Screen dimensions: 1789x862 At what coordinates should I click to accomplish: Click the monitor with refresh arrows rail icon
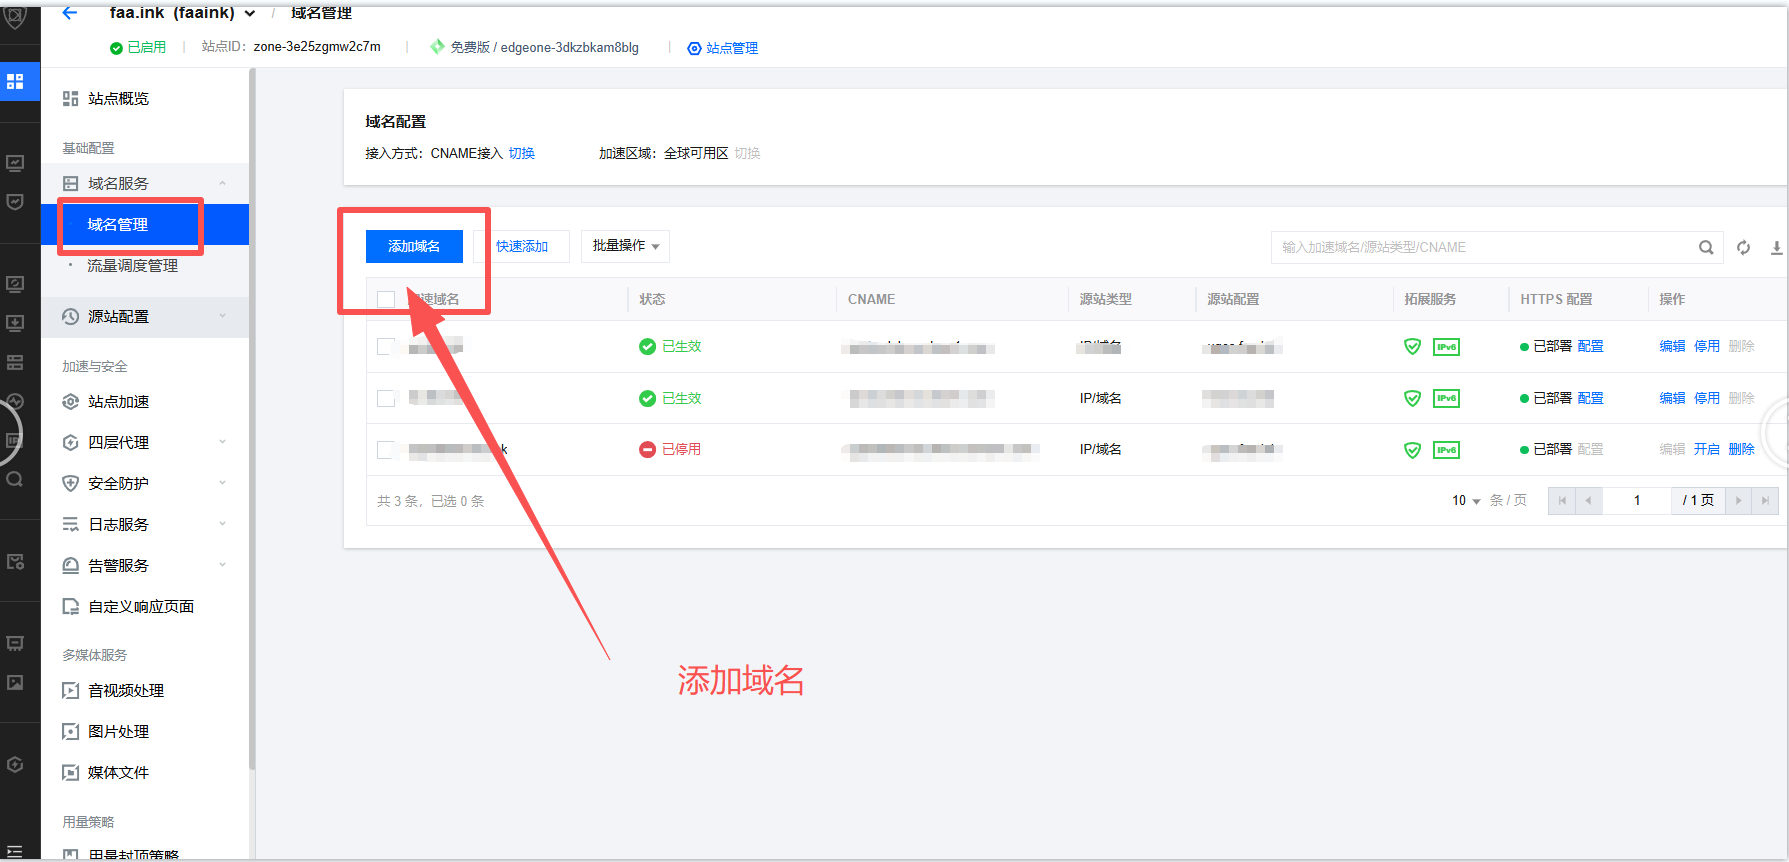pos(15,284)
